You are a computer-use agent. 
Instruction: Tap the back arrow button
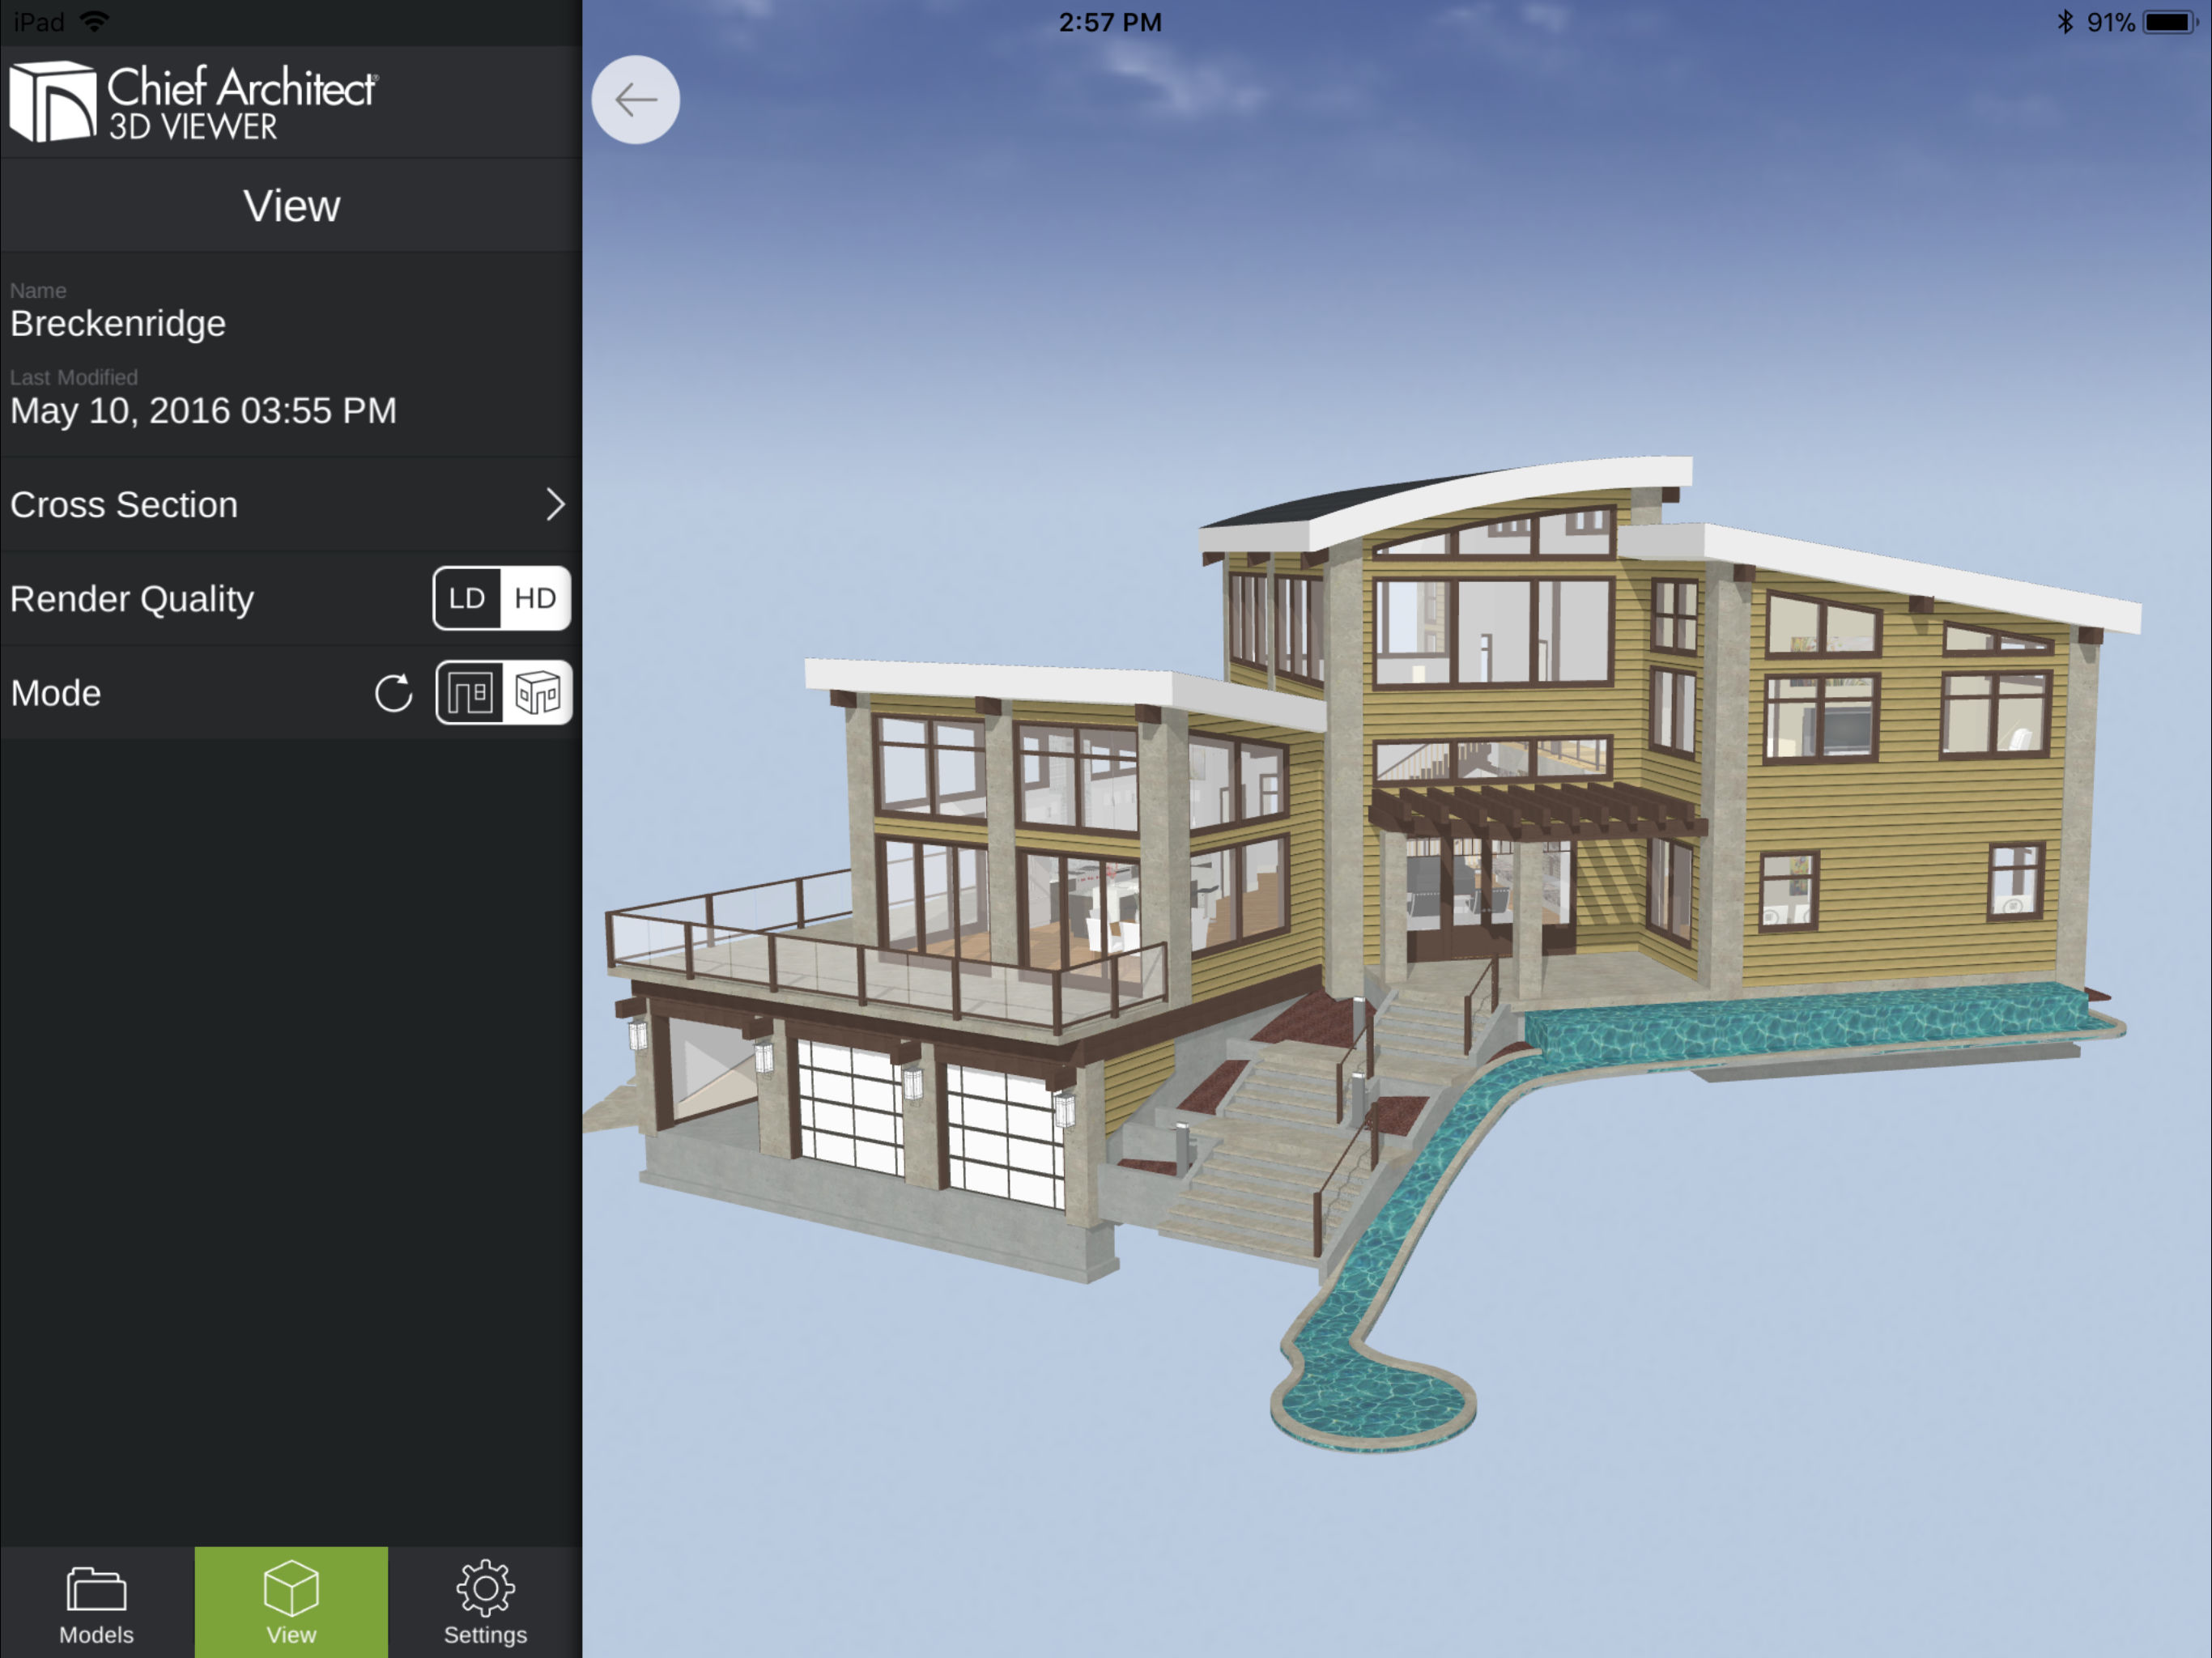(635, 100)
